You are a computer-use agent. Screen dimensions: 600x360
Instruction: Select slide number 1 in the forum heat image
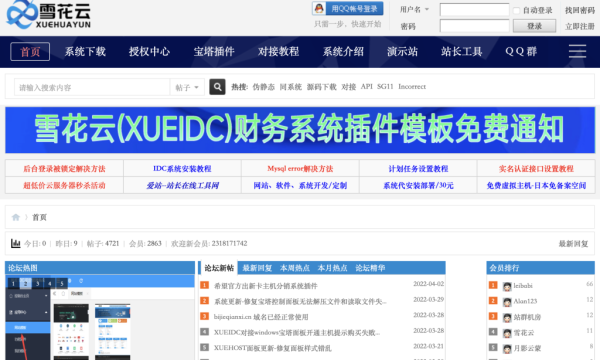click(x=13, y=283)
